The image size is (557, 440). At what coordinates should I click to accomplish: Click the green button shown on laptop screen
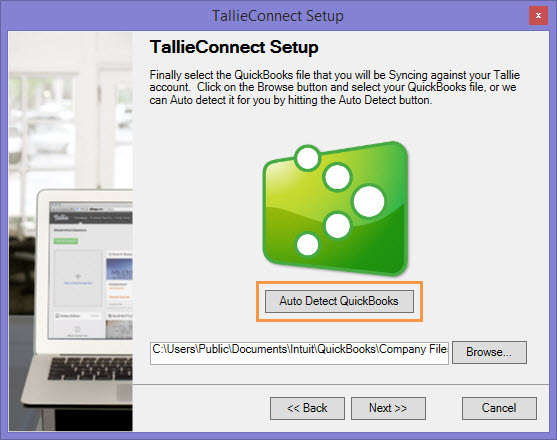(66, 241)
